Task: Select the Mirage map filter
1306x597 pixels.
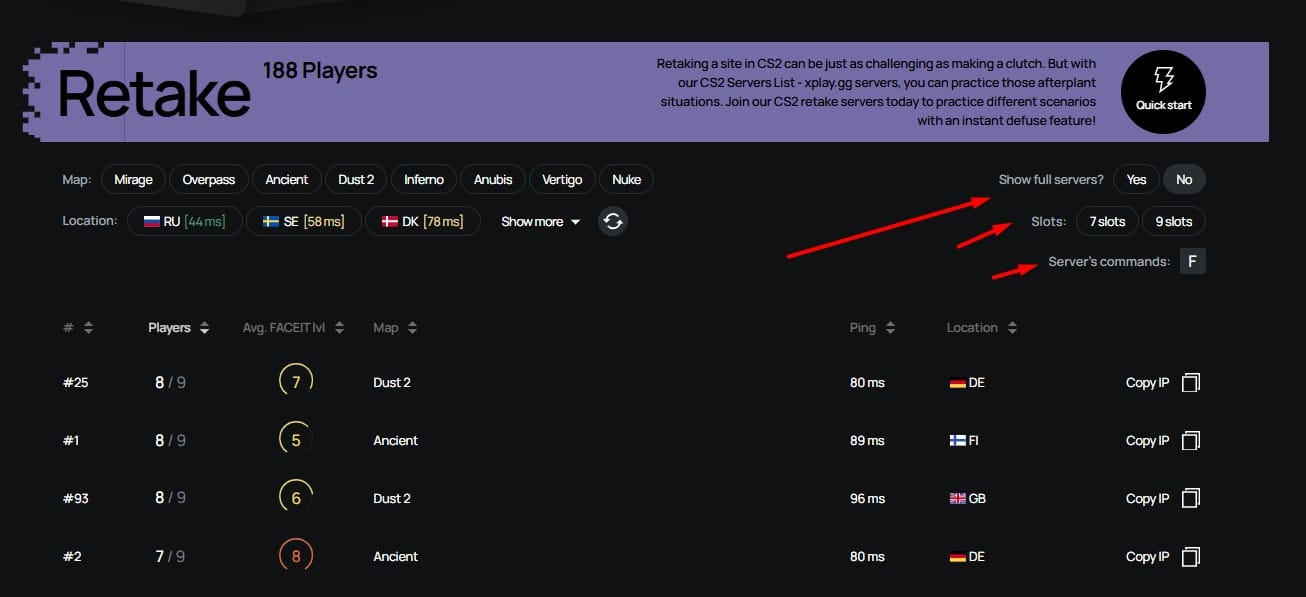Action: 133,180
